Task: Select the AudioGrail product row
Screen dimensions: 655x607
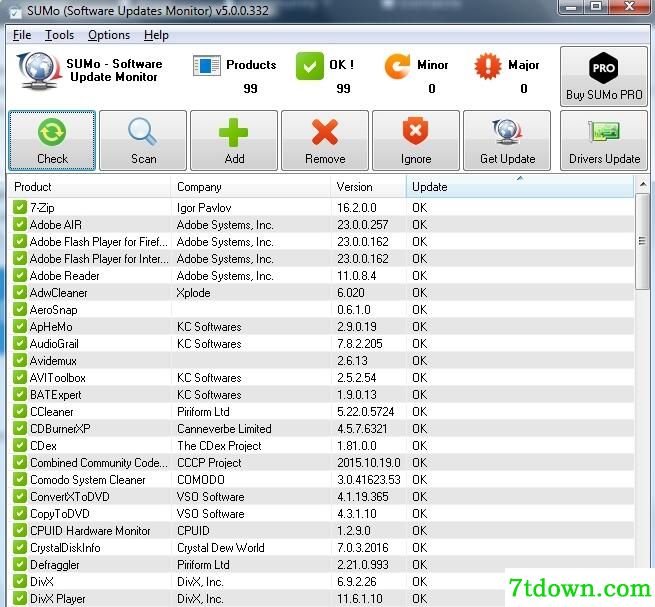Action: [321, 344]
